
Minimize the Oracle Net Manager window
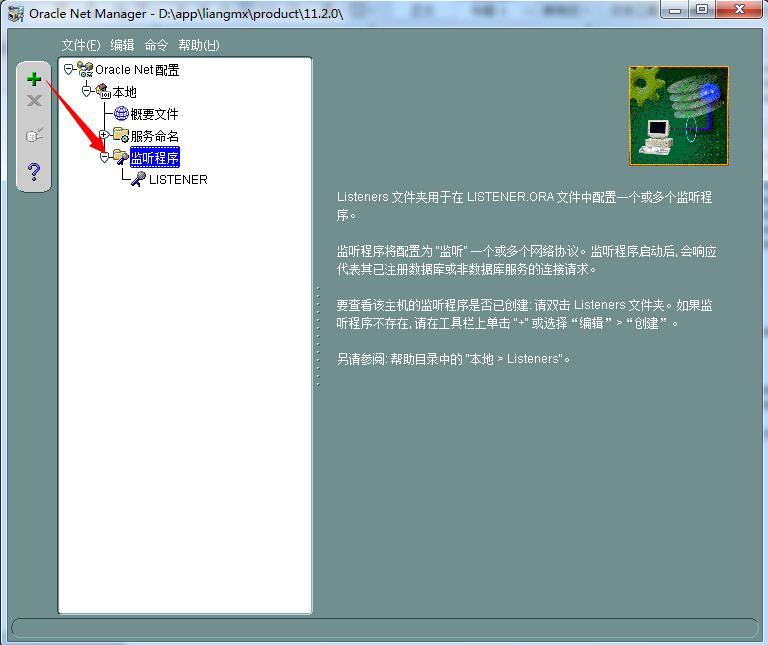(675, 10)
